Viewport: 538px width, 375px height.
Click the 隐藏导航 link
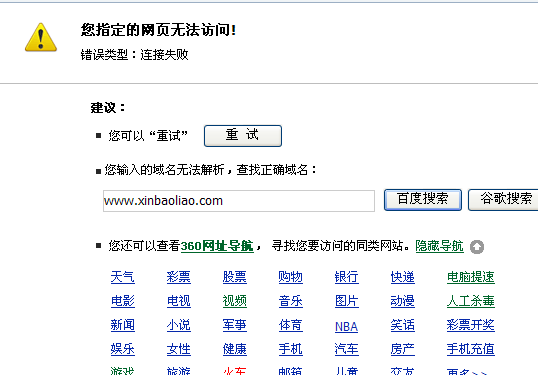point(440,246)
